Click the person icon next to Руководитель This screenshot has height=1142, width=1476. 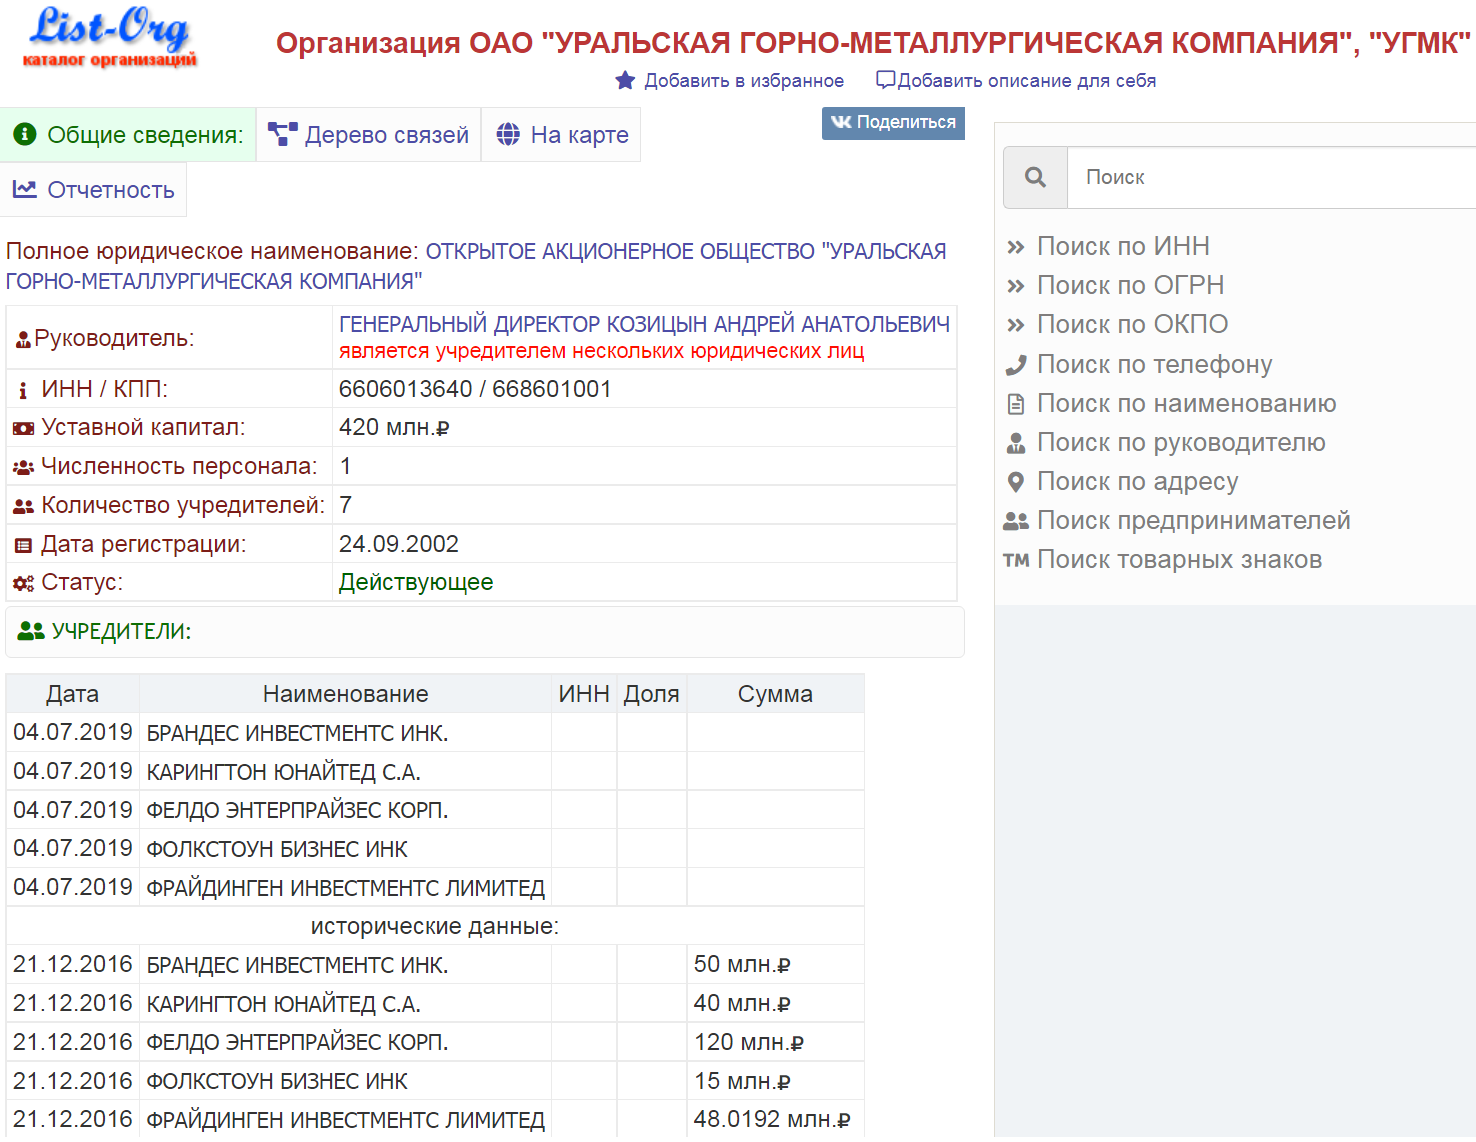tap(23, 340)
